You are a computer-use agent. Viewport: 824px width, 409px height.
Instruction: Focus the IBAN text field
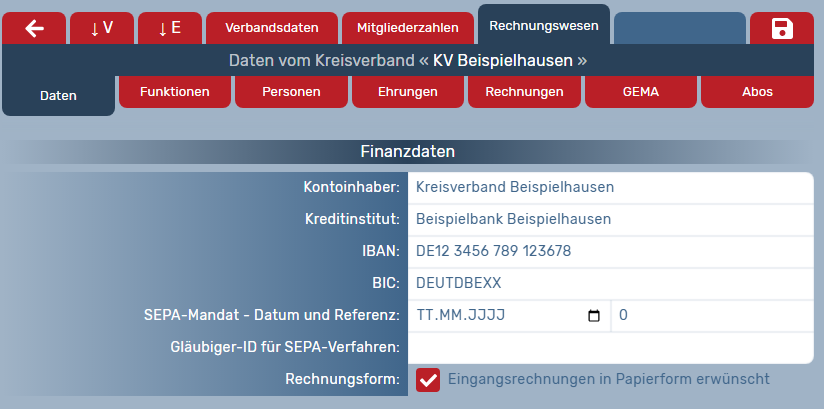coord(610,251)
